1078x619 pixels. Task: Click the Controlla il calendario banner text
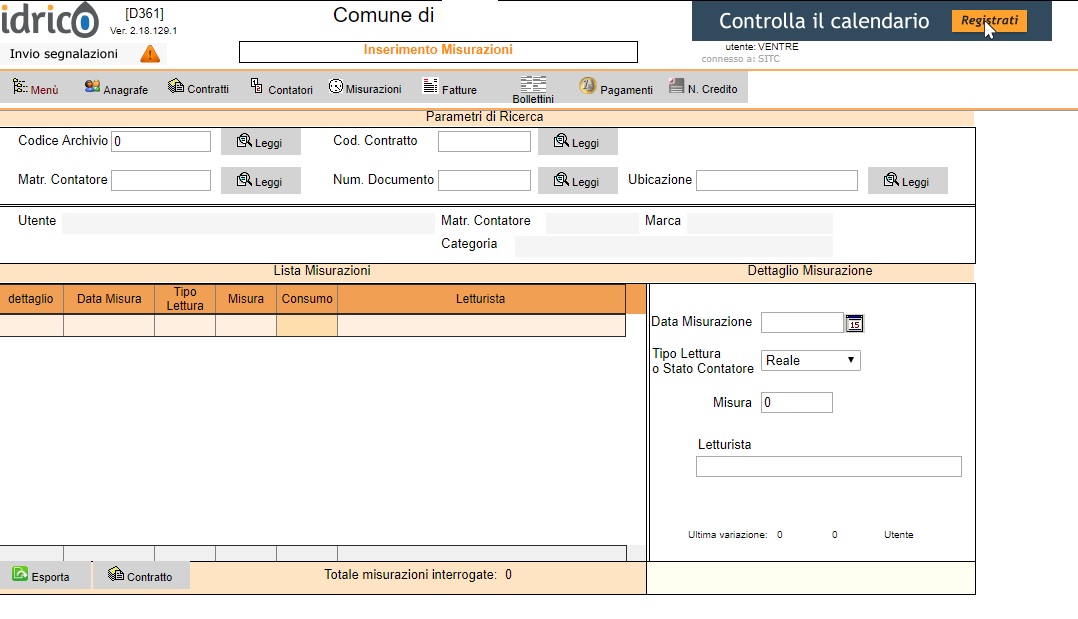(x=824, y=21)
